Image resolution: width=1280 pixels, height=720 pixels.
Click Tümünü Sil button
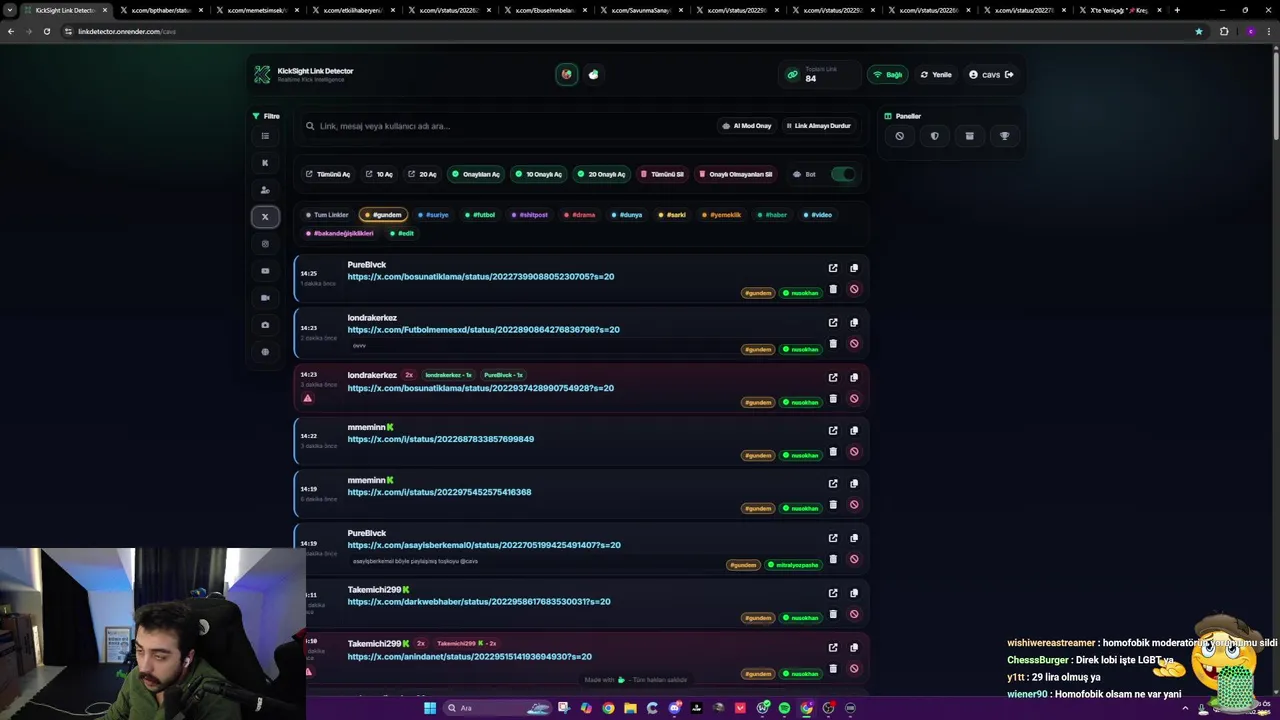(x=663, y=174)
